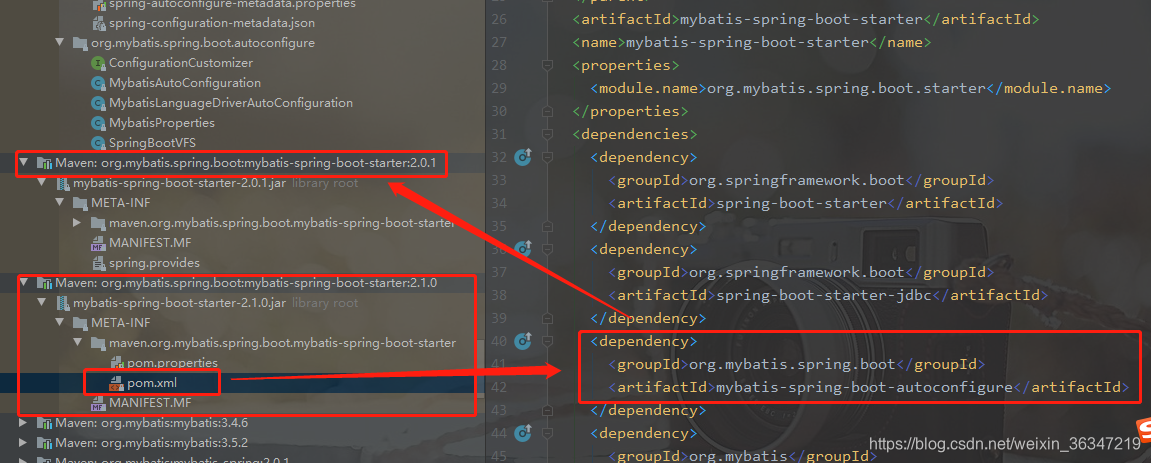Viewport: 1151px width, 463px height.
Task: Click 'org.mybatis.spring.boot.starter' module name value
Action: (844, 88)
